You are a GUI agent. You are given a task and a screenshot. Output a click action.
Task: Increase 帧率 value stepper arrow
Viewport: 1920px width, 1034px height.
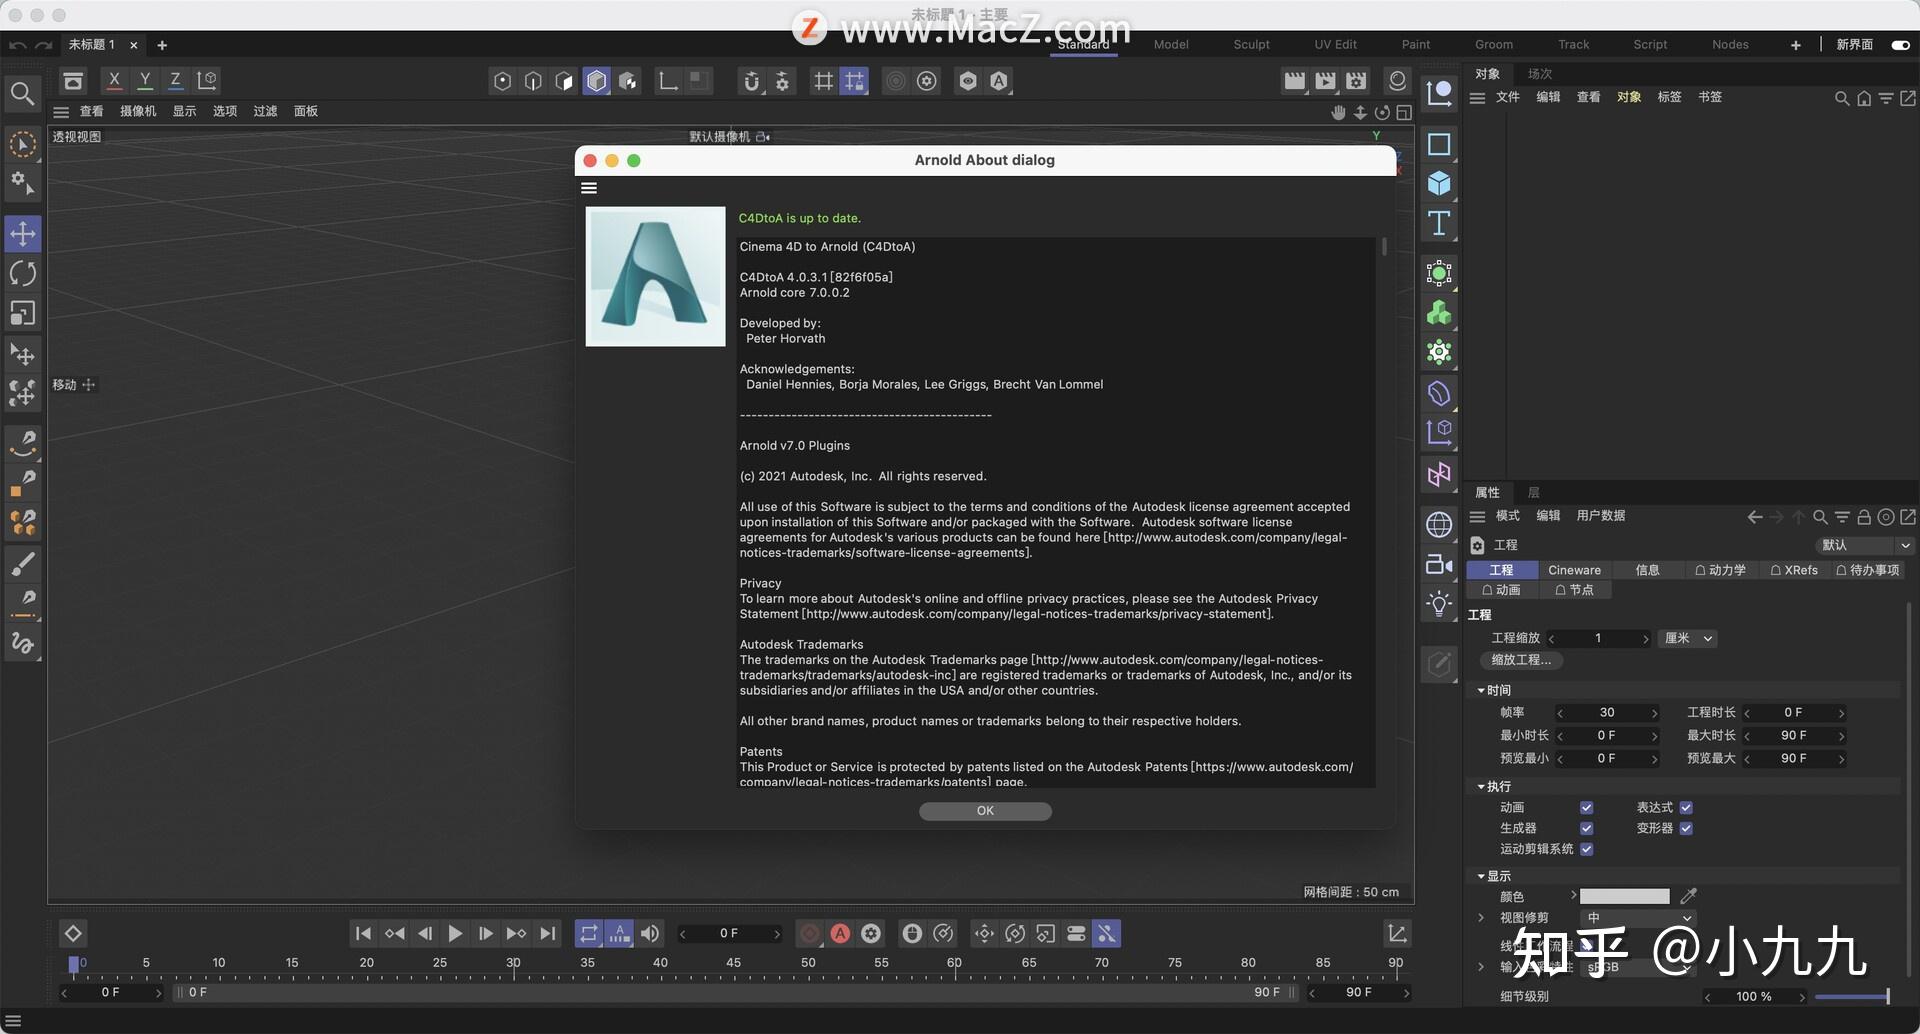pyautogui.click(x=1654, y=713)
